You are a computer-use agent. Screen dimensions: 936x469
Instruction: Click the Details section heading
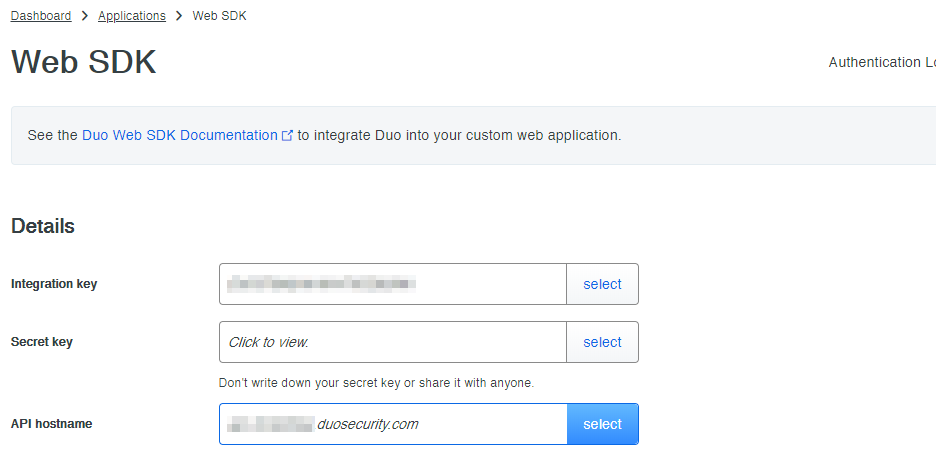43,226
